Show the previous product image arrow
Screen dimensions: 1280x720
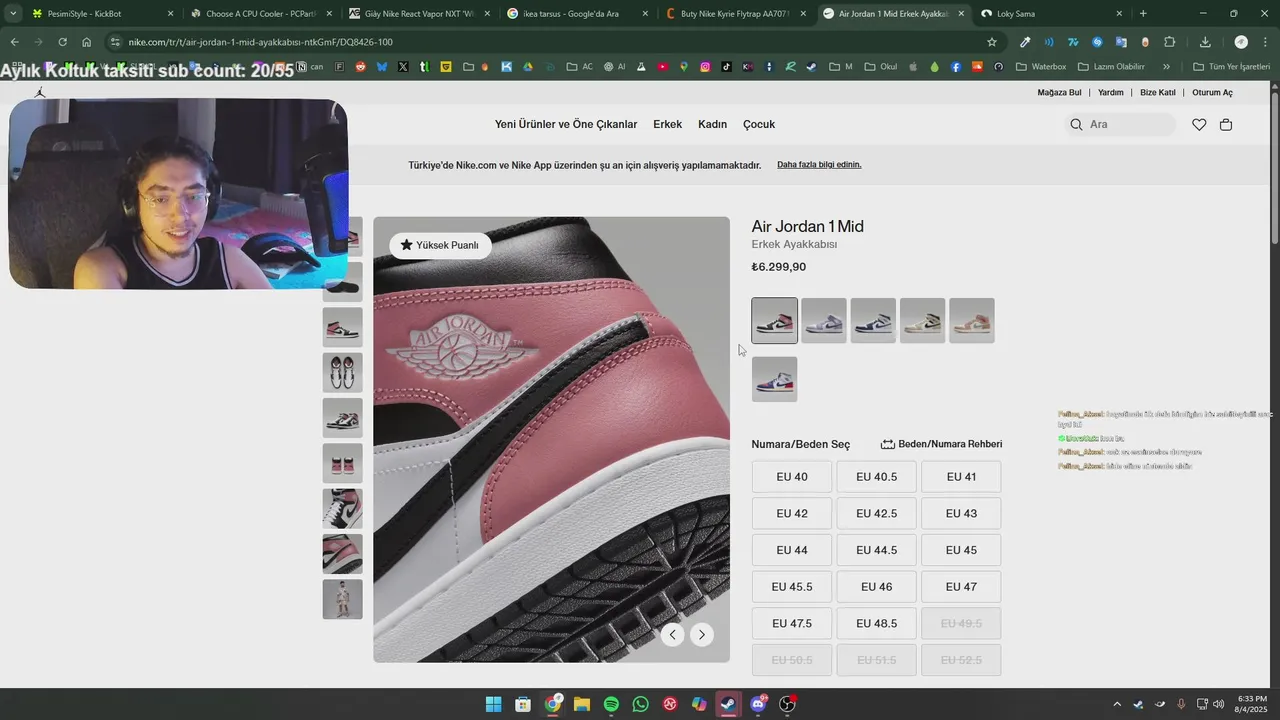[673, 634]
